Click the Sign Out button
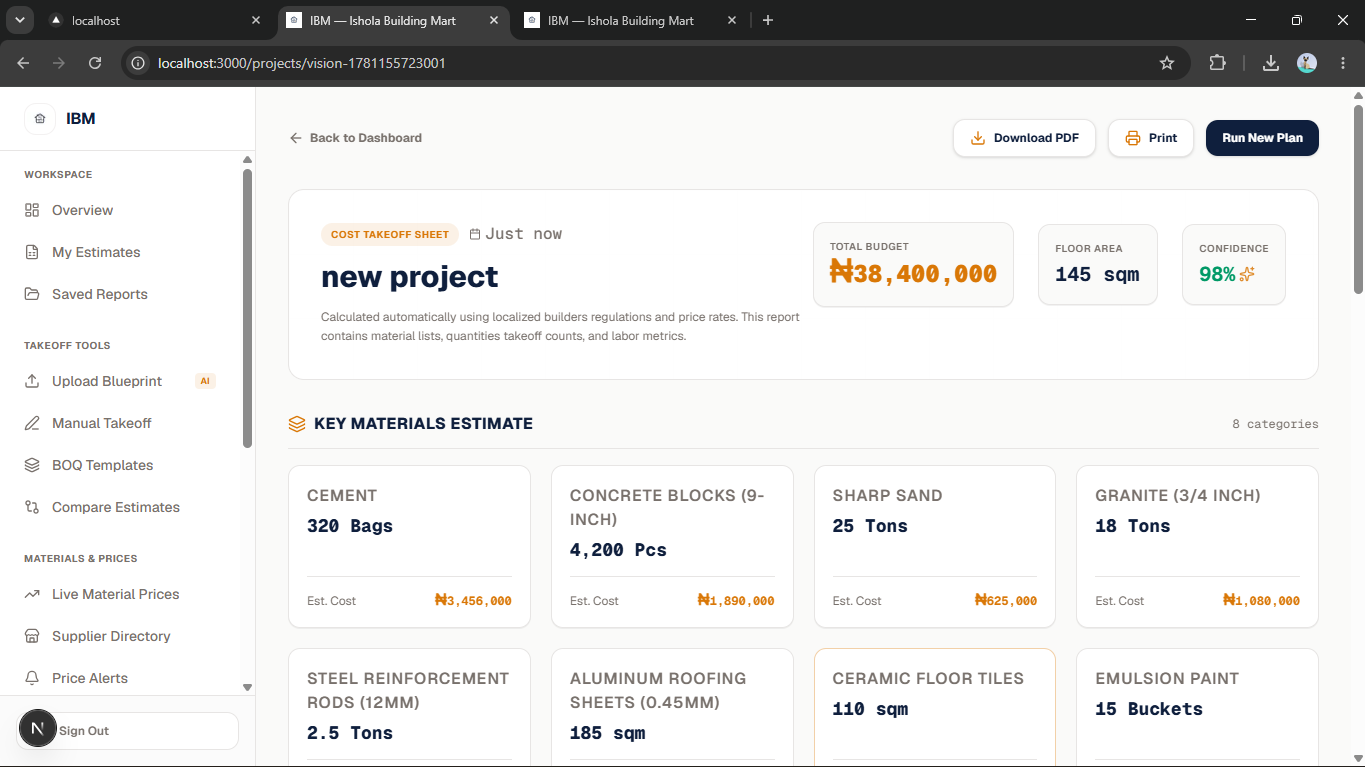Viewport: 1365px width, 767px height. [128, 731]
